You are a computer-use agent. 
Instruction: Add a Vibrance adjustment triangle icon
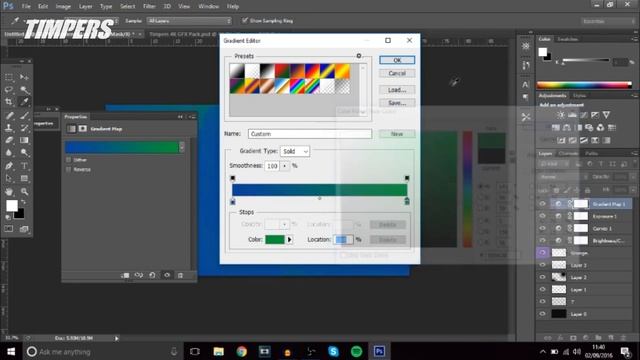tap(607, 115)
